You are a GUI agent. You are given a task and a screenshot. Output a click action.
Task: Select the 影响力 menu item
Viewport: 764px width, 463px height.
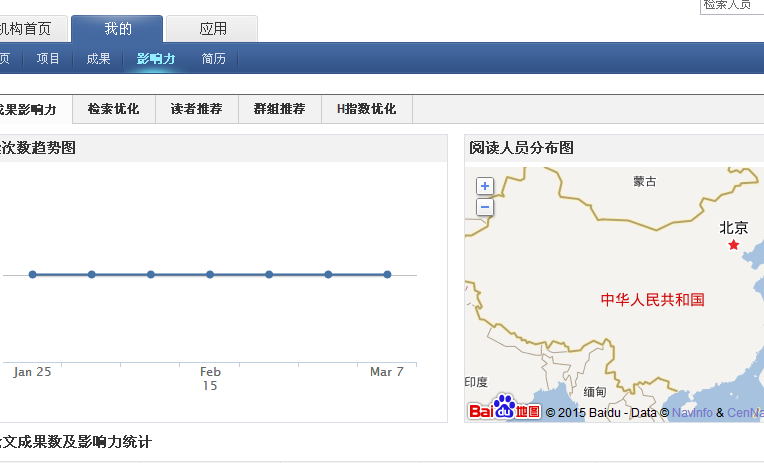tap(155, 58)
